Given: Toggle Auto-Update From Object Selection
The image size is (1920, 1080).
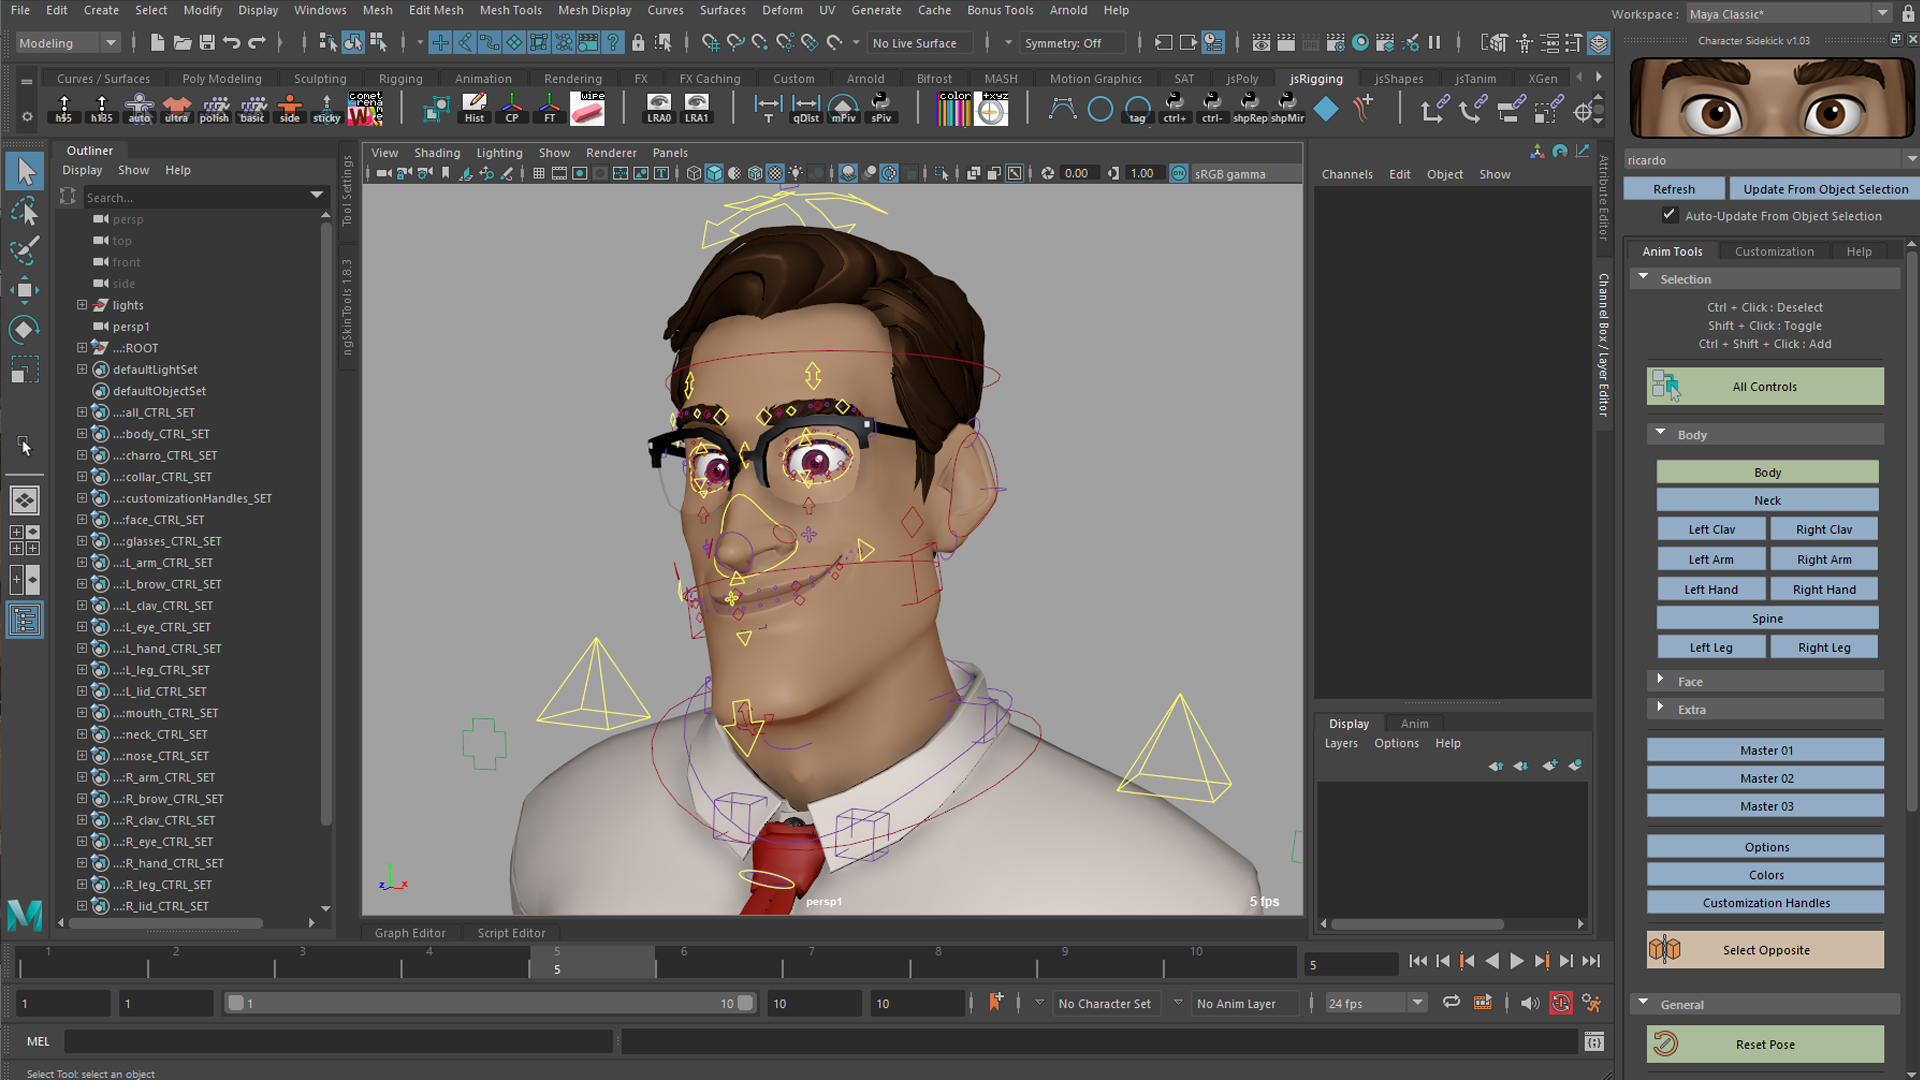Looking at the screenshot, I should (1669, 215).
